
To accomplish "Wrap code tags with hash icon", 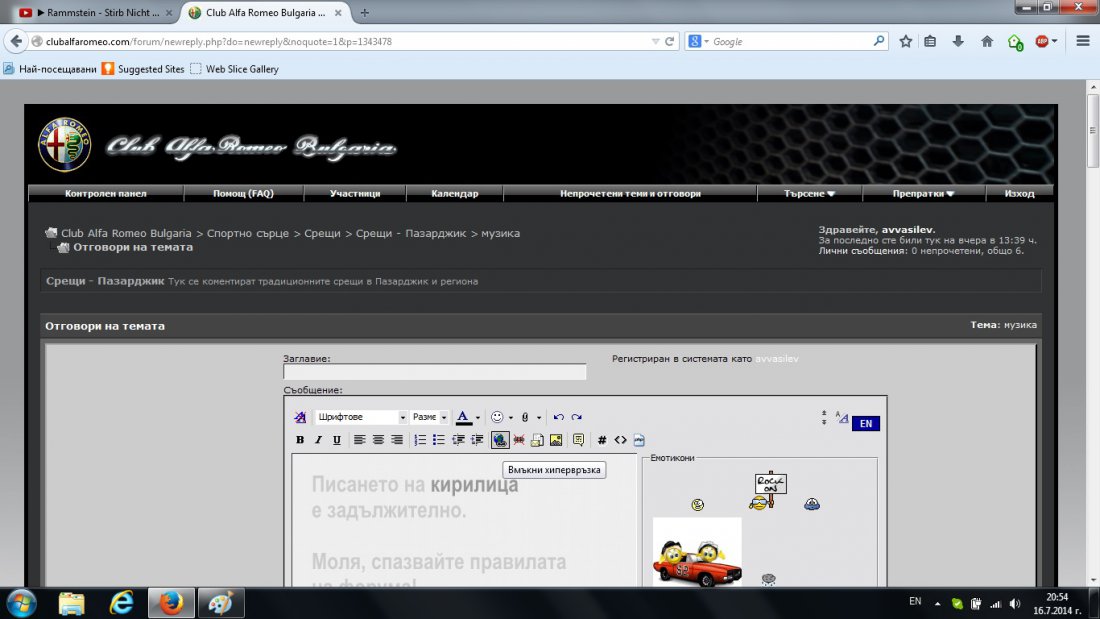I will (x=602, y=440).
